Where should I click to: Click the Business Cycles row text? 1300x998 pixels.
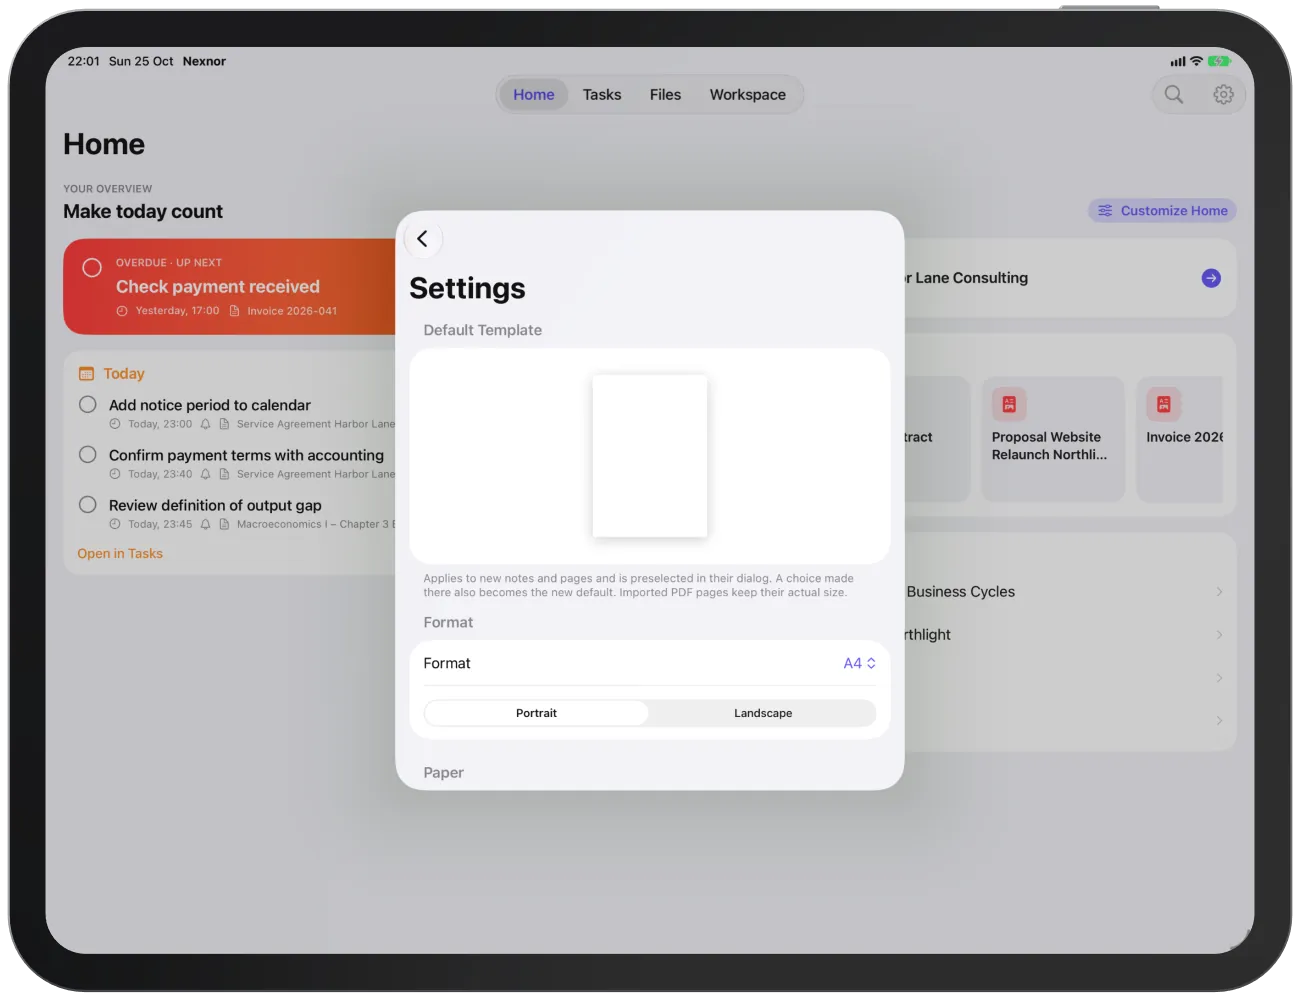pyautogui.click(x=961, y=592)
